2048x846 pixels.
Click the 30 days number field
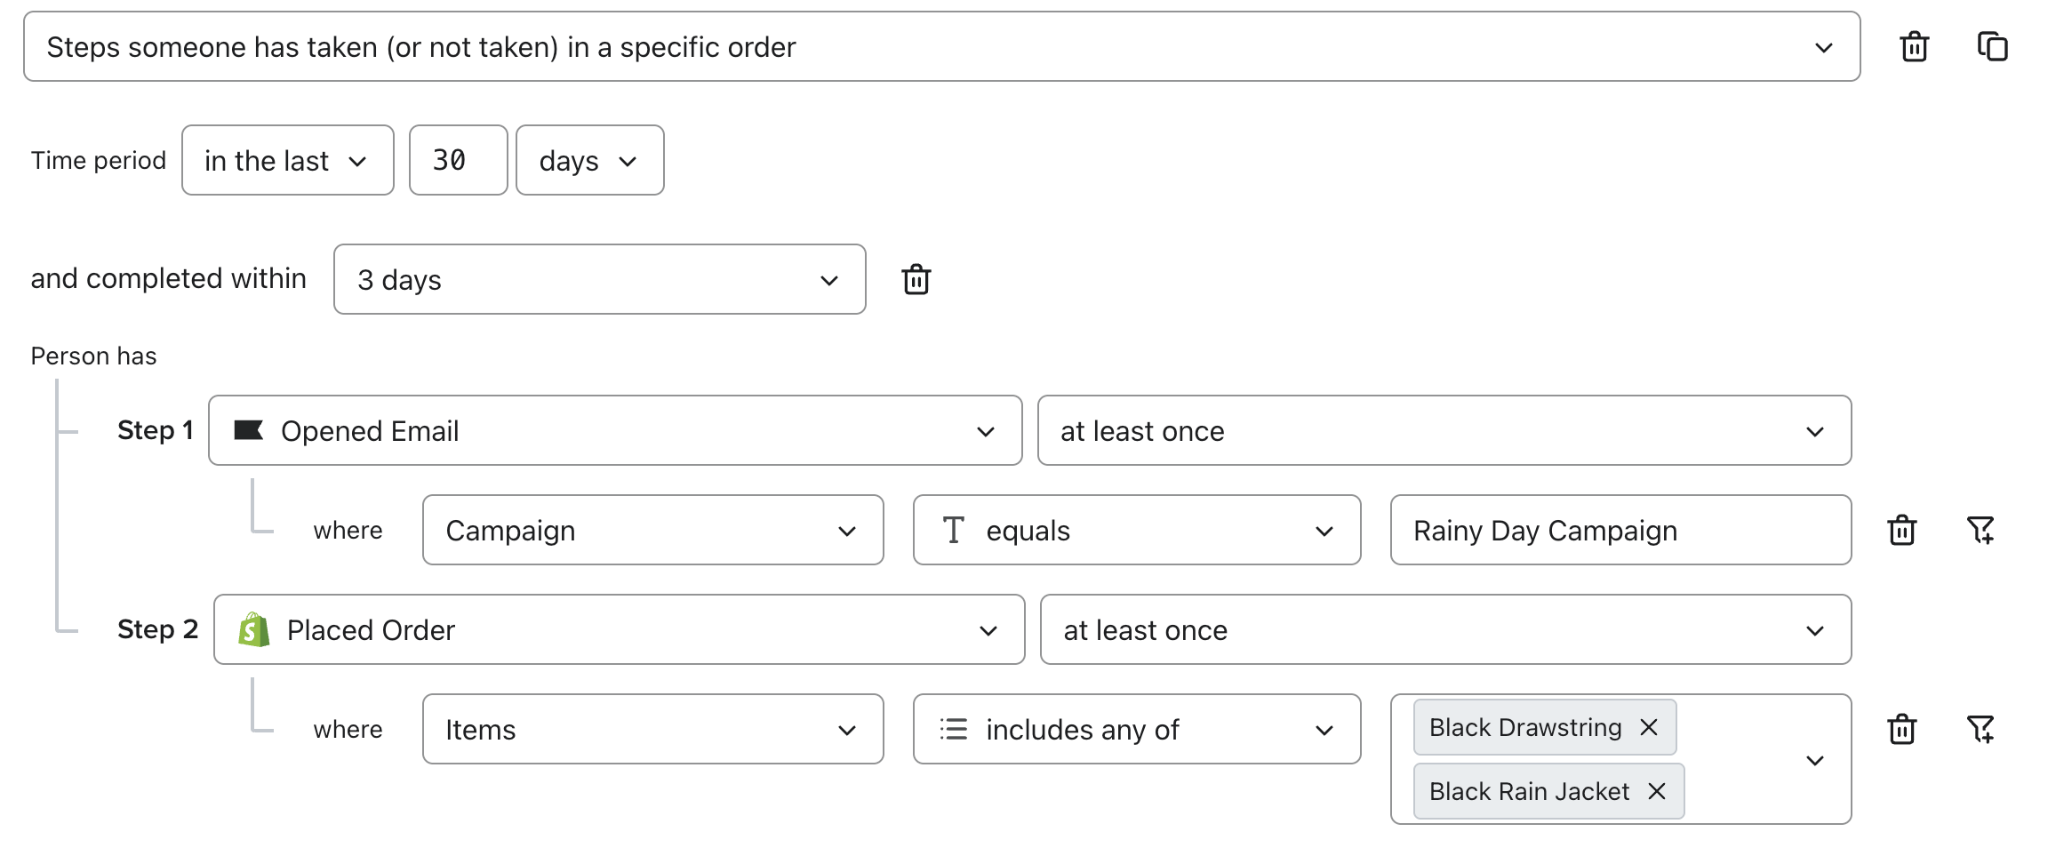457,161
